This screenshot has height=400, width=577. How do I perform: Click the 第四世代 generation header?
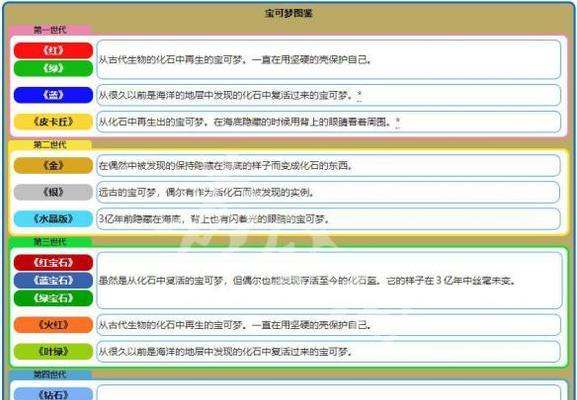click(50, 375)
